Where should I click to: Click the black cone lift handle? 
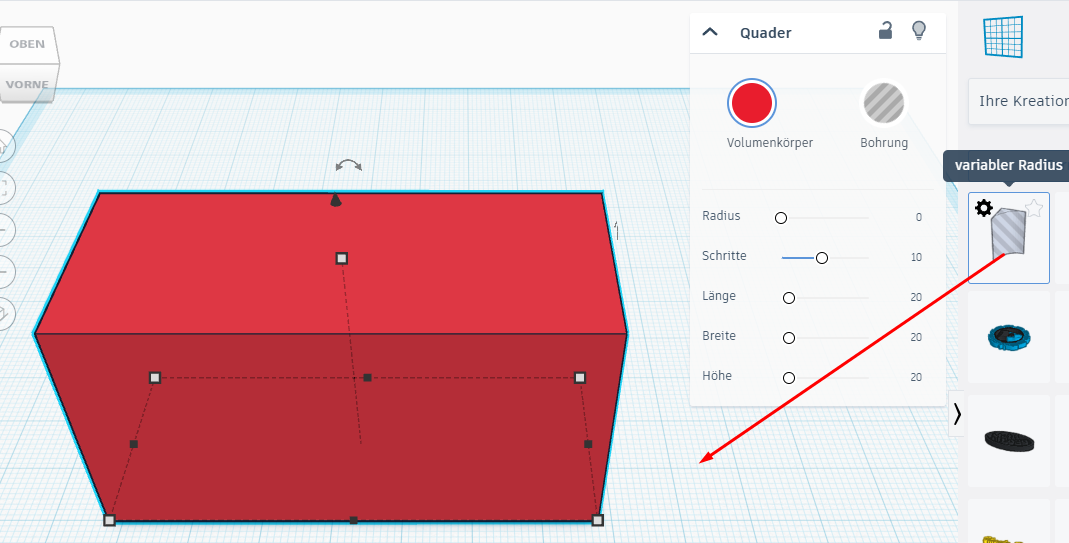point(335,199)
